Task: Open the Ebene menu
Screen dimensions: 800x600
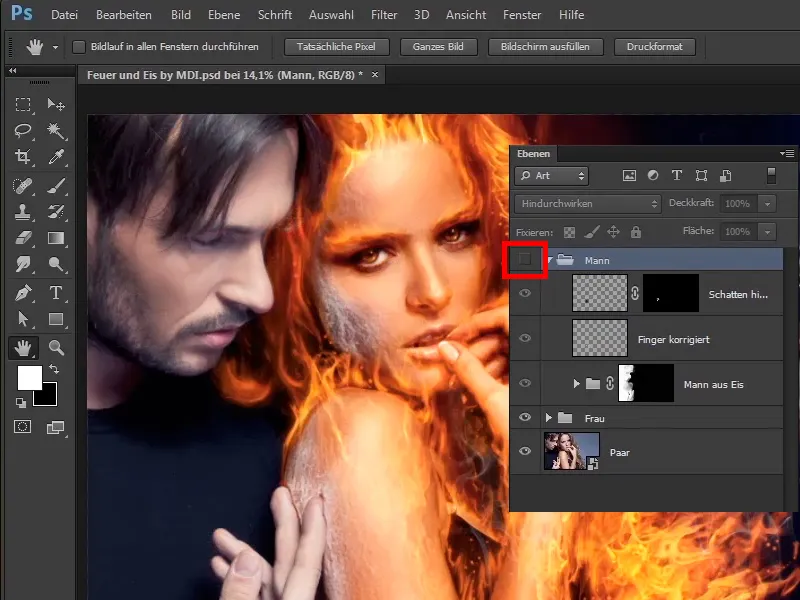Action: click(x=224, y=15)
